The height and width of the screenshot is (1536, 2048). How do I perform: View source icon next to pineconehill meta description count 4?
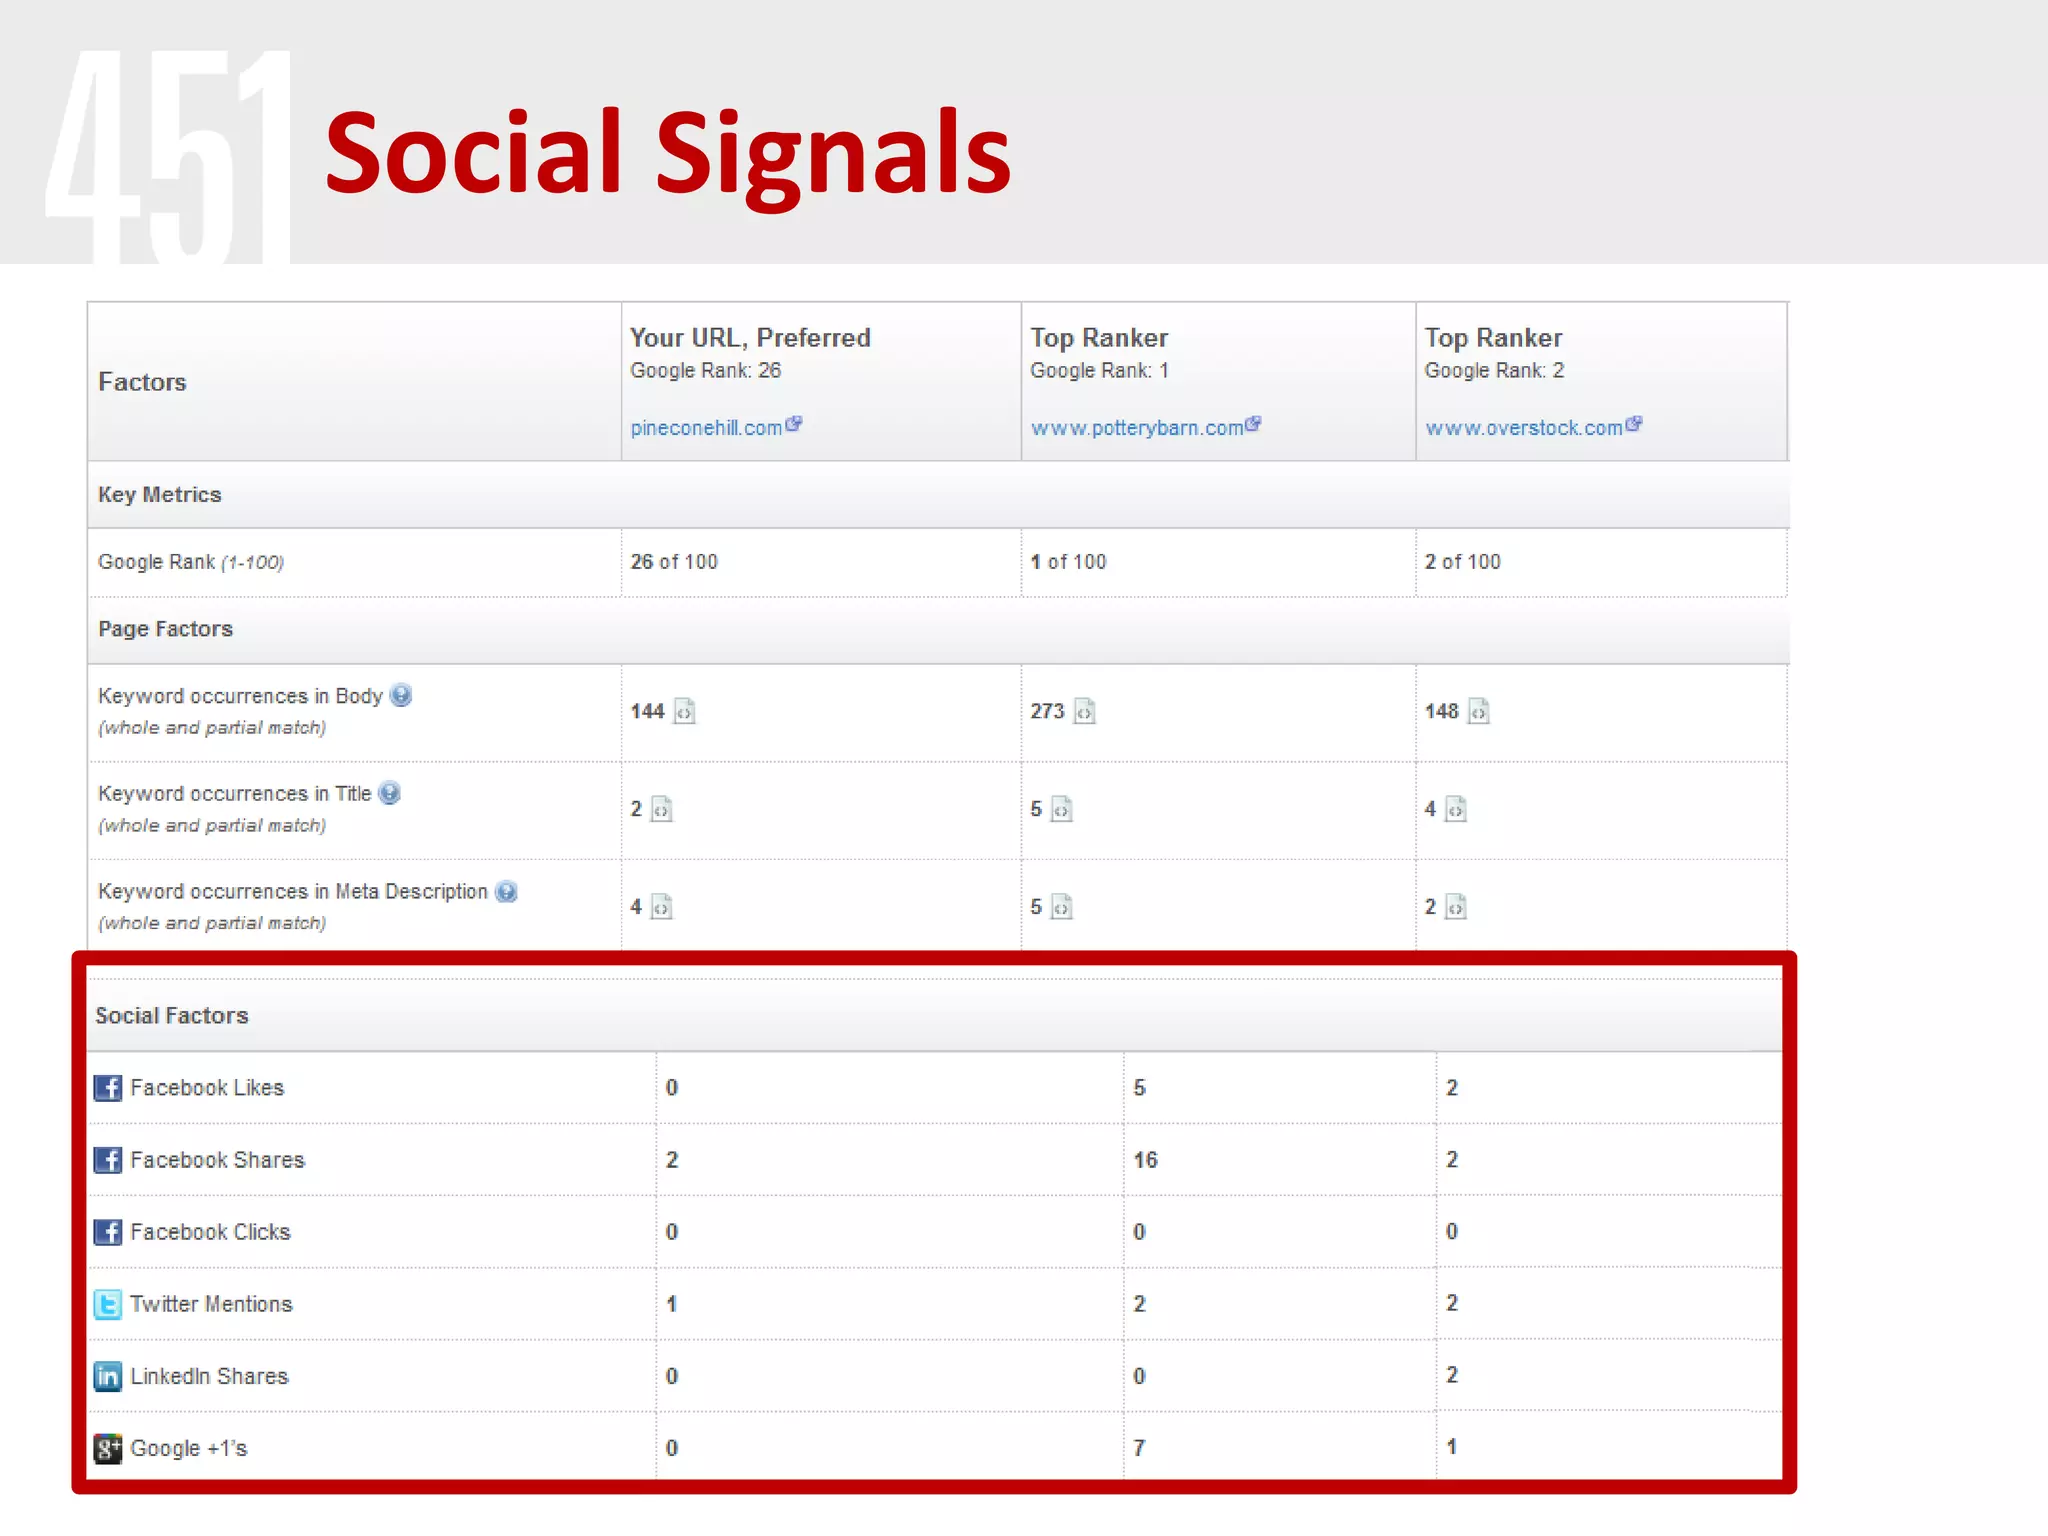(x=662, y=907)
